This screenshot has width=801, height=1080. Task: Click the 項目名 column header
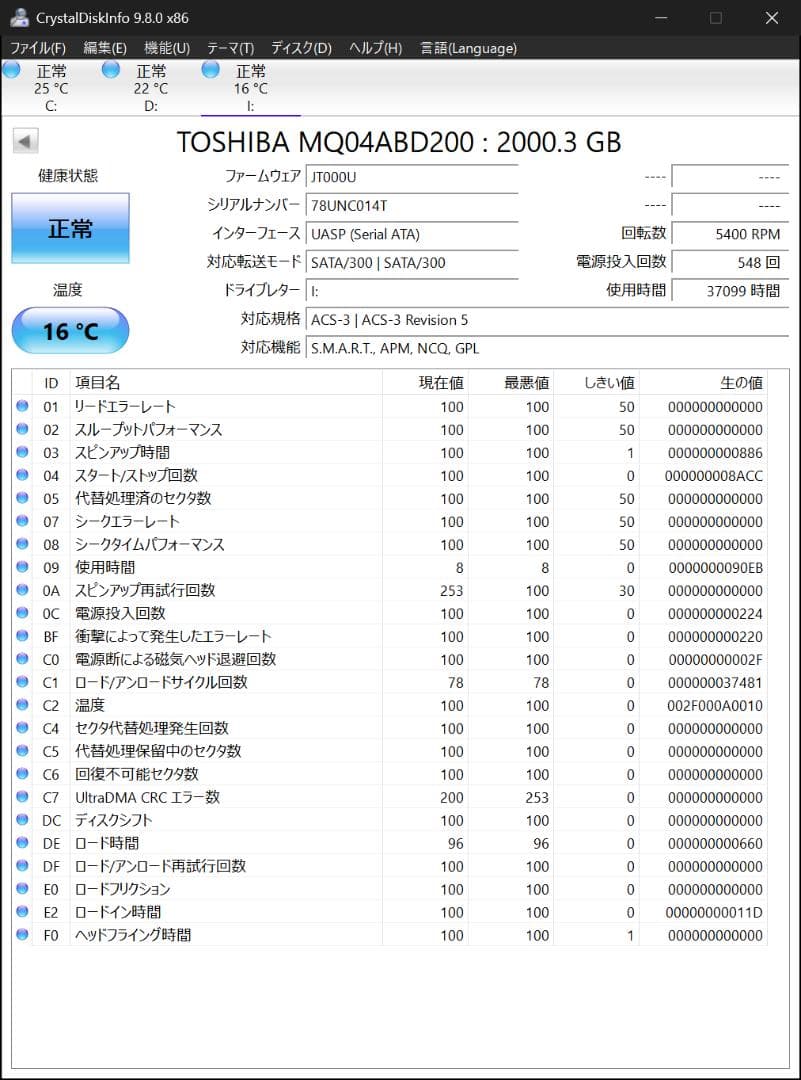(x=226, y=382)
